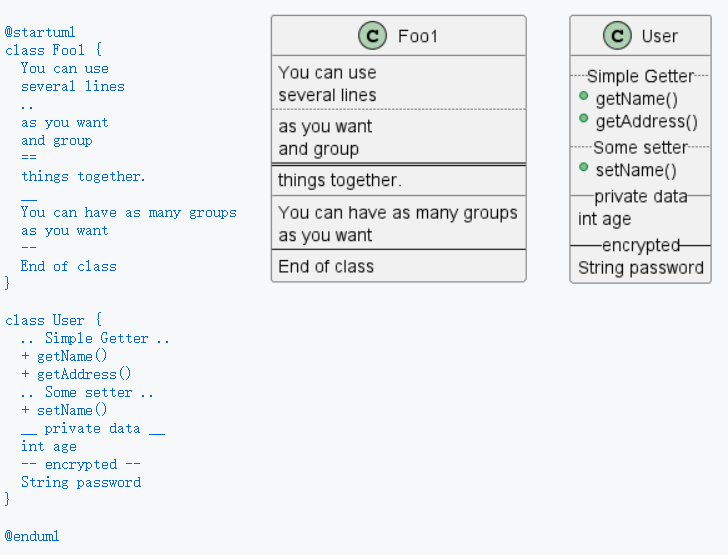The image size is (728, 555).
Task: Click the Simple Getter separator label
Action: (x=640, y=76)
